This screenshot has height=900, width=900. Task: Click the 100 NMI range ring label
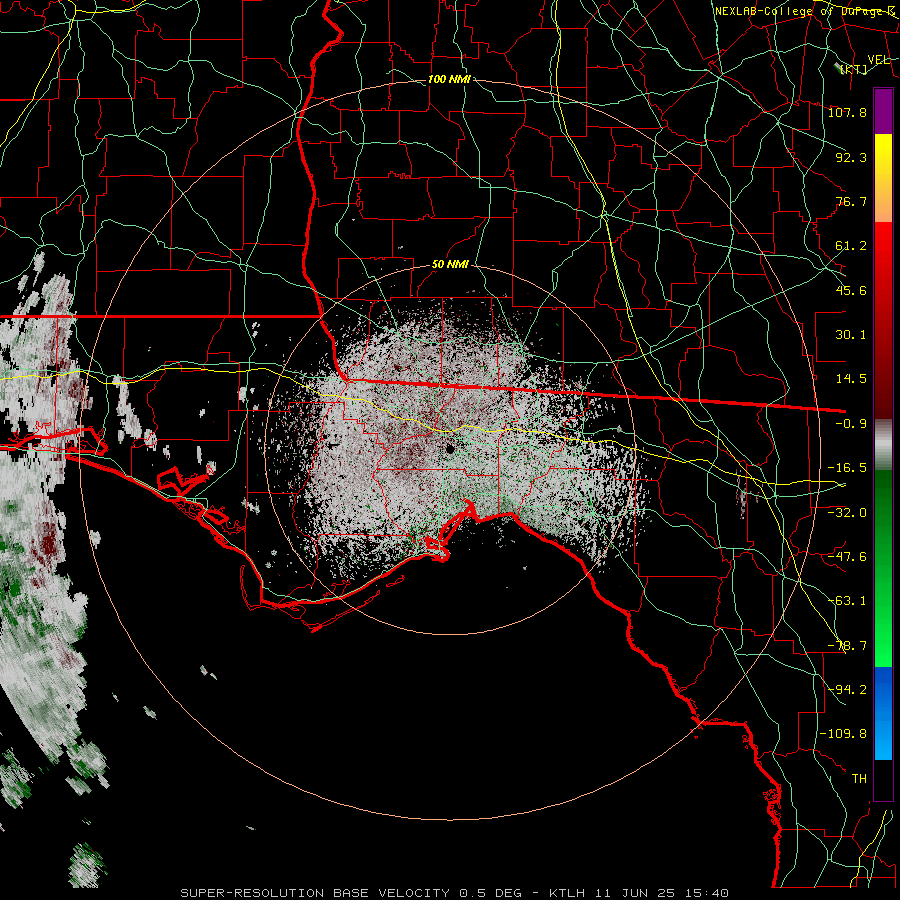449,79
